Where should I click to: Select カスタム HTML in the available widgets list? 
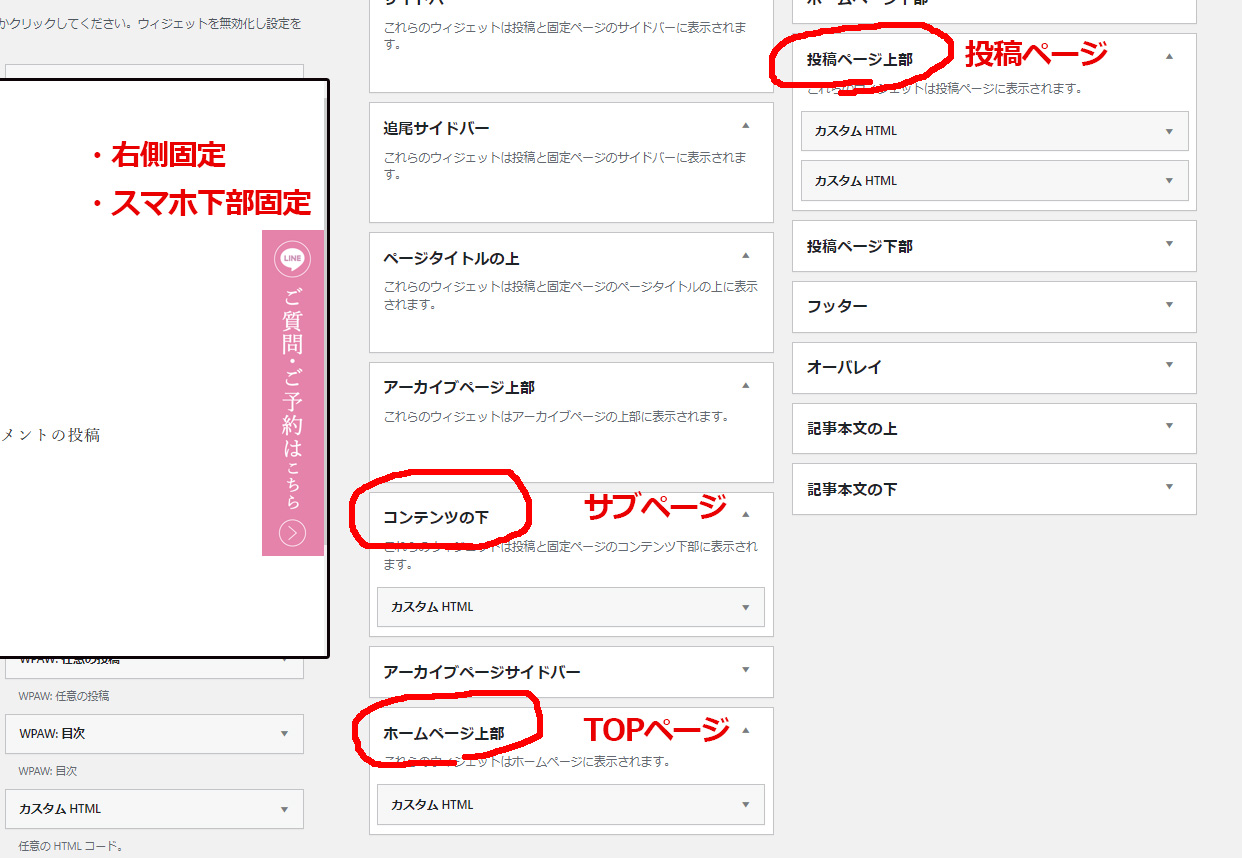(154, 809)
